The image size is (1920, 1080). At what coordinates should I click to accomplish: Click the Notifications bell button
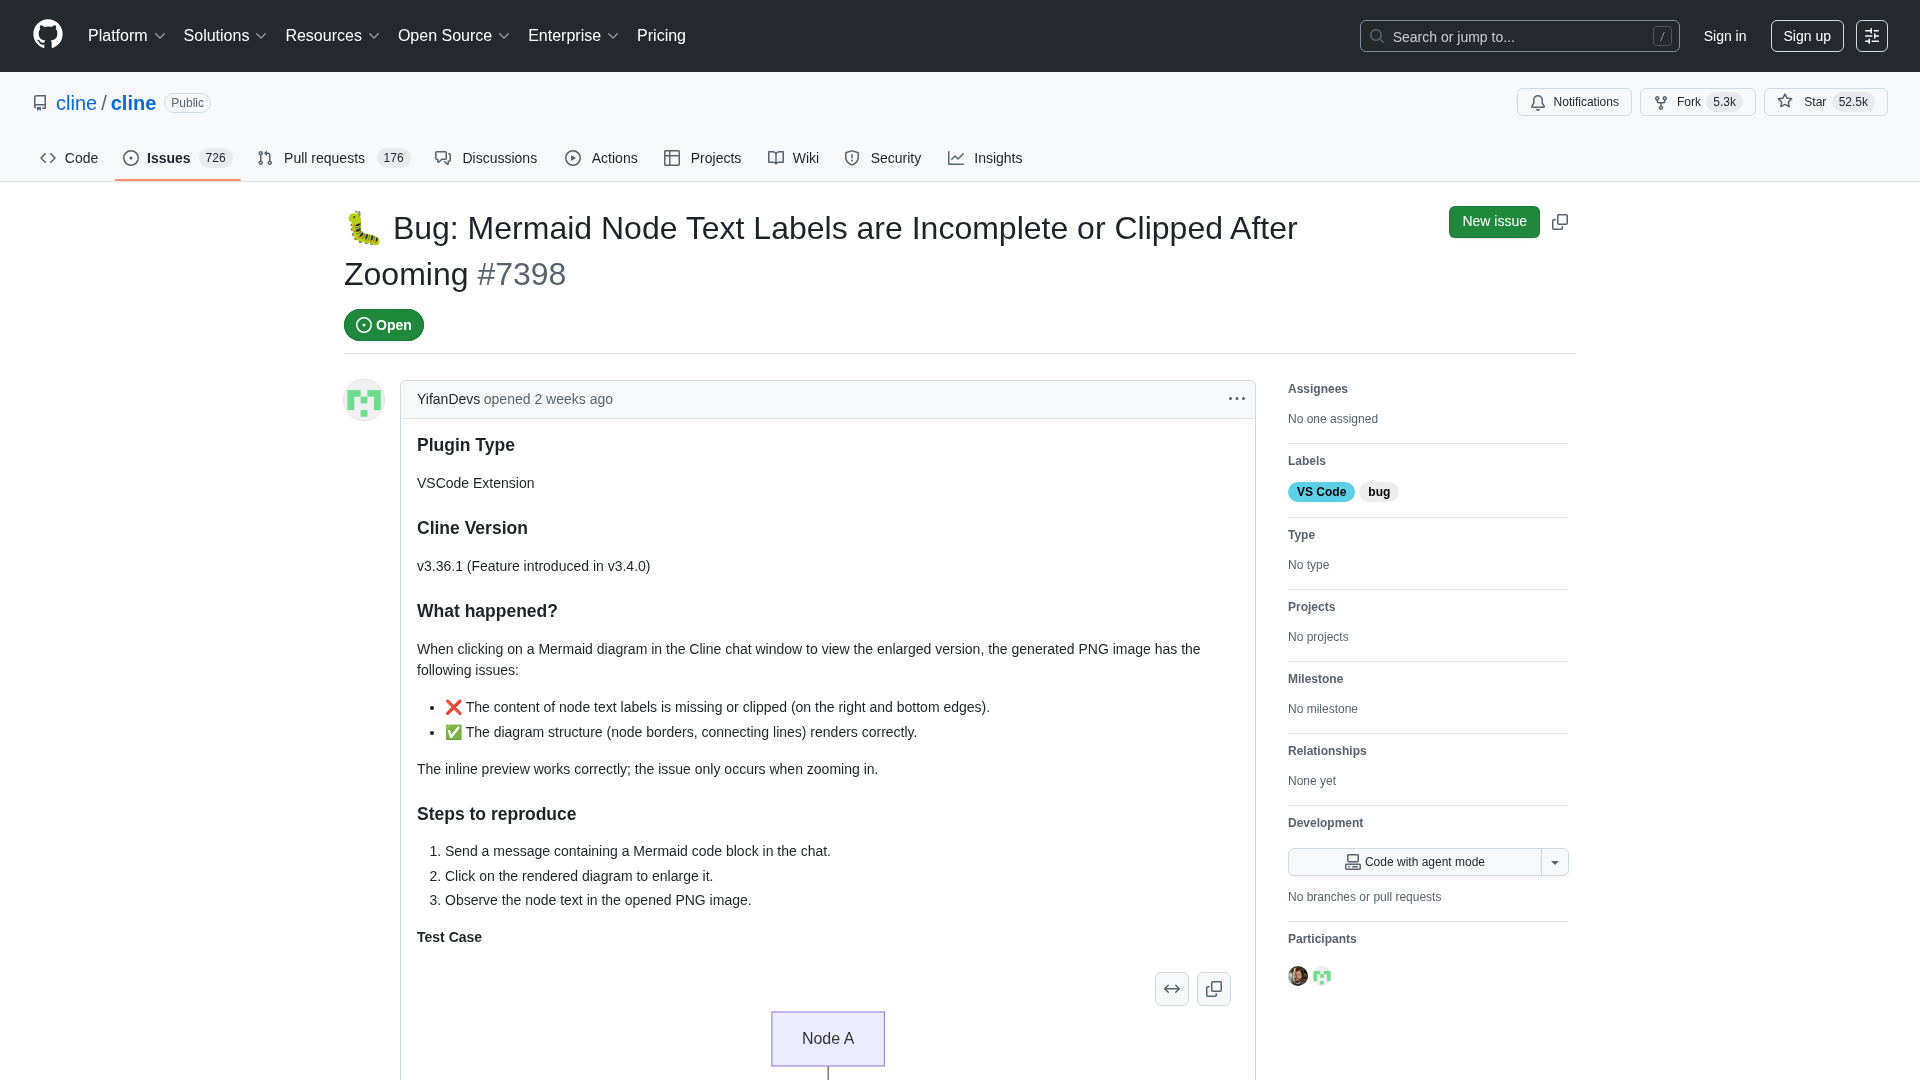[1574, 102]
